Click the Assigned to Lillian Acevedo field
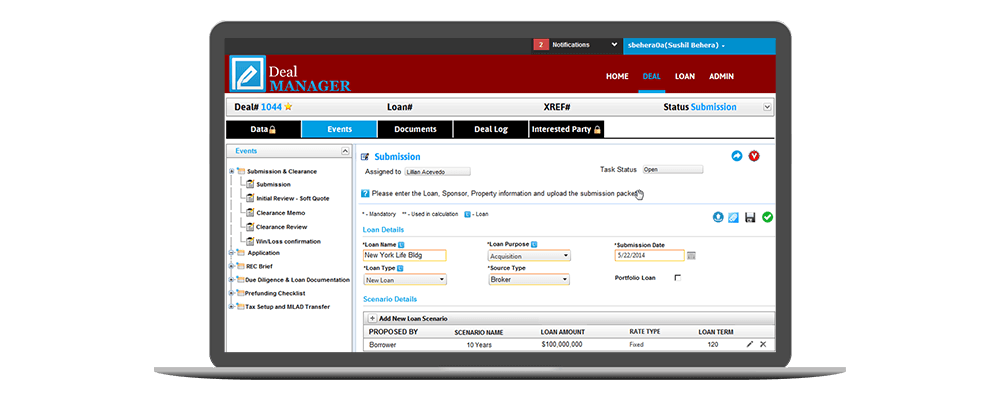 click(438, 171)
